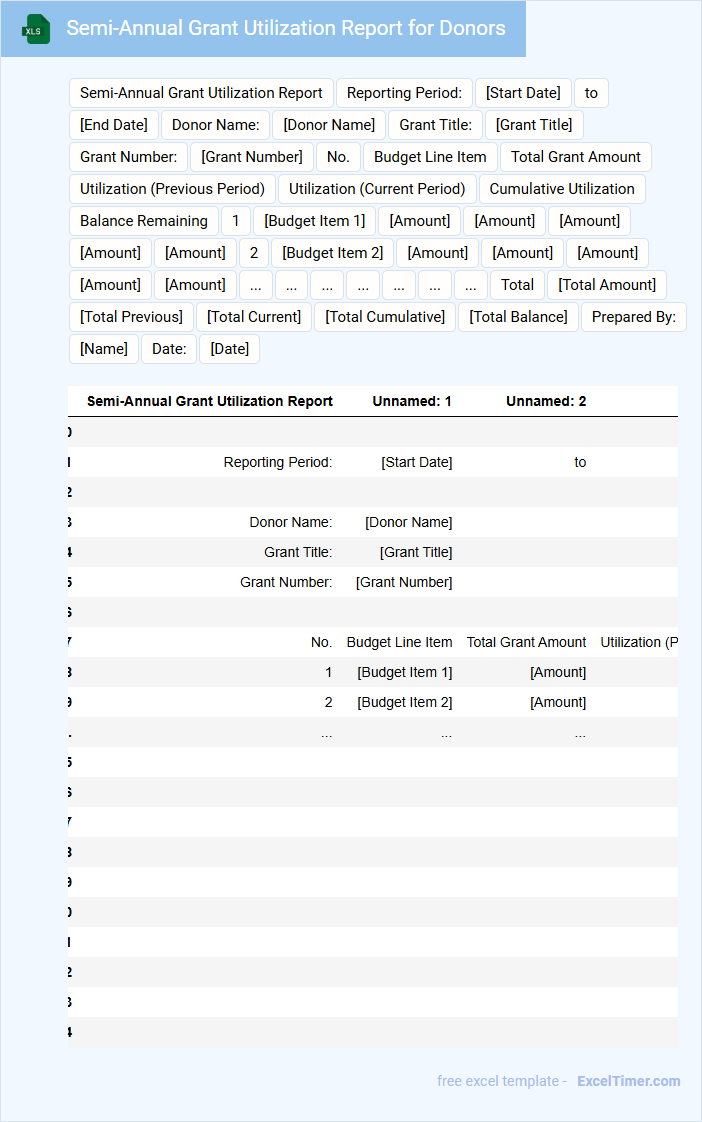This screenshot has width=702, height=1122.
Task: Select the 'Prepared By:' tag
Action: coord(633,317)
